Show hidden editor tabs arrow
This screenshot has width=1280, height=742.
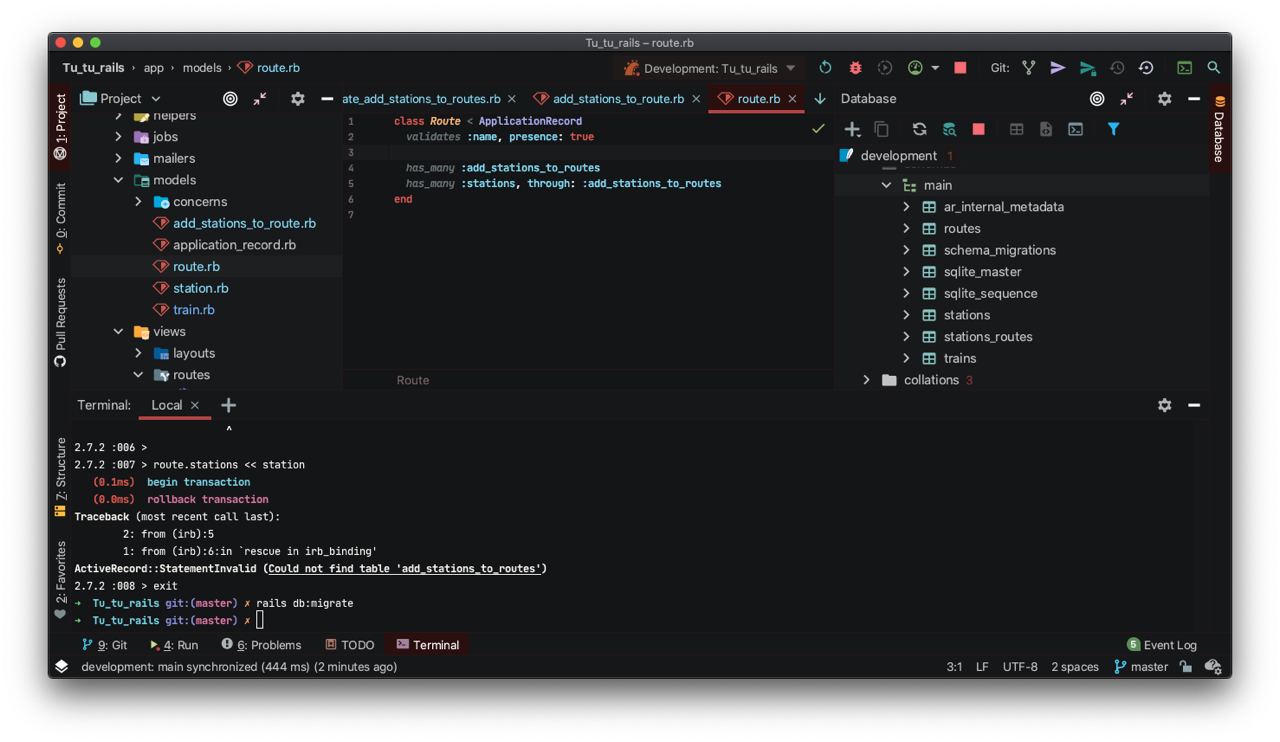820,99
